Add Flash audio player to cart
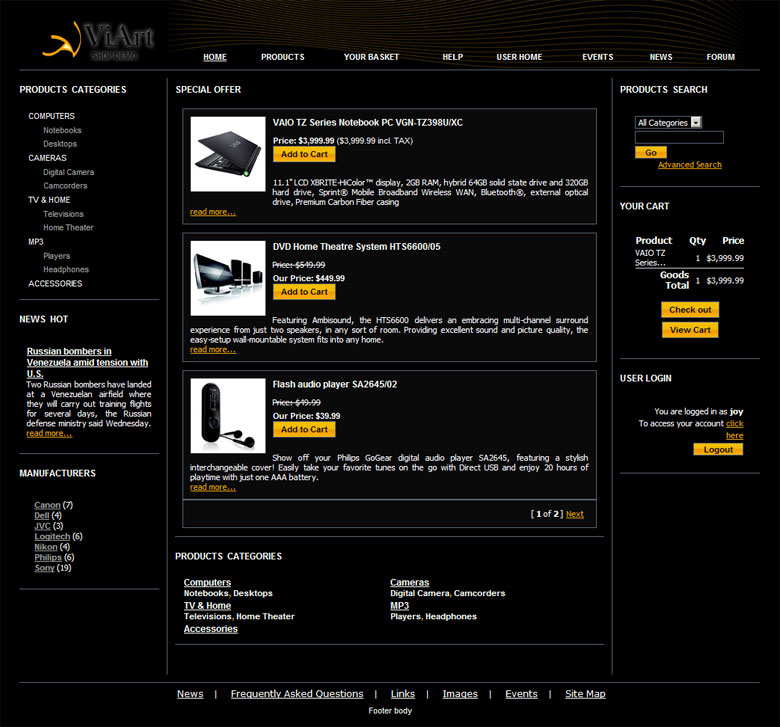780x727 pixels. 304,429
